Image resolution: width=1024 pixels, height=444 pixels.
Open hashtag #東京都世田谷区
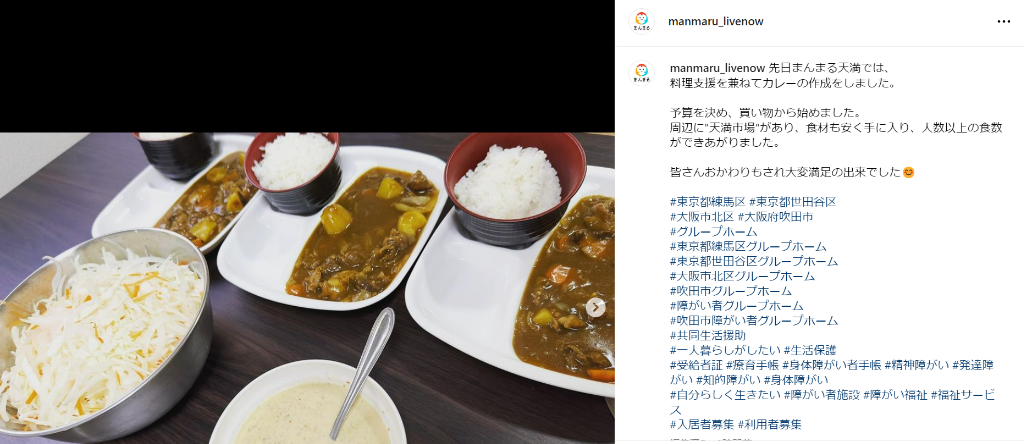click(x=793, y=202)
